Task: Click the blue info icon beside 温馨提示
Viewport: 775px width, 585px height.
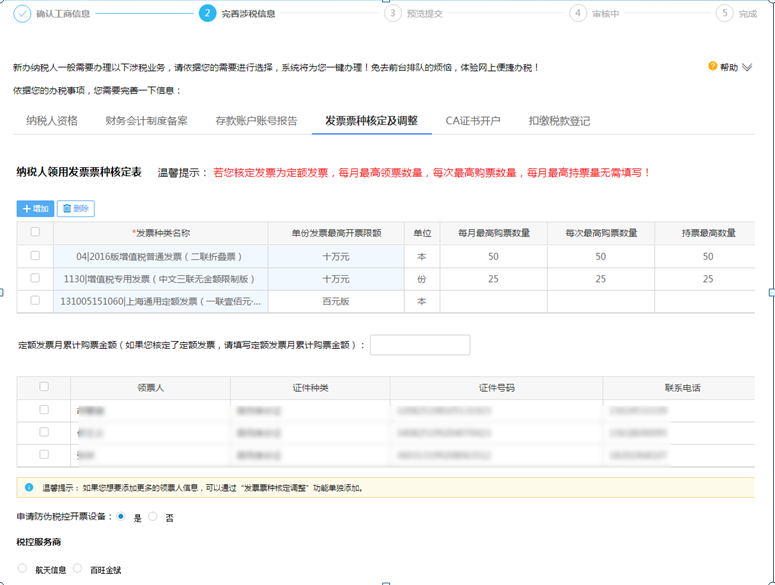Action: (29, 488)
